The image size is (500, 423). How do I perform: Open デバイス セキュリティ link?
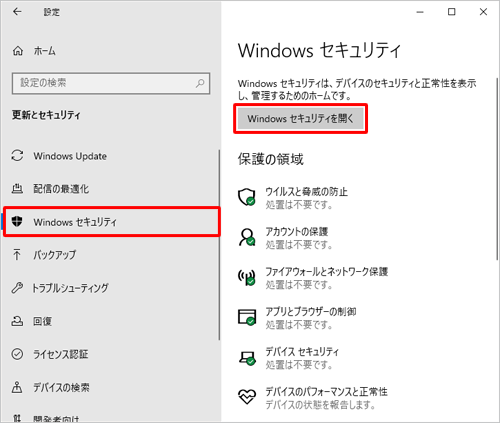(302, 352)
